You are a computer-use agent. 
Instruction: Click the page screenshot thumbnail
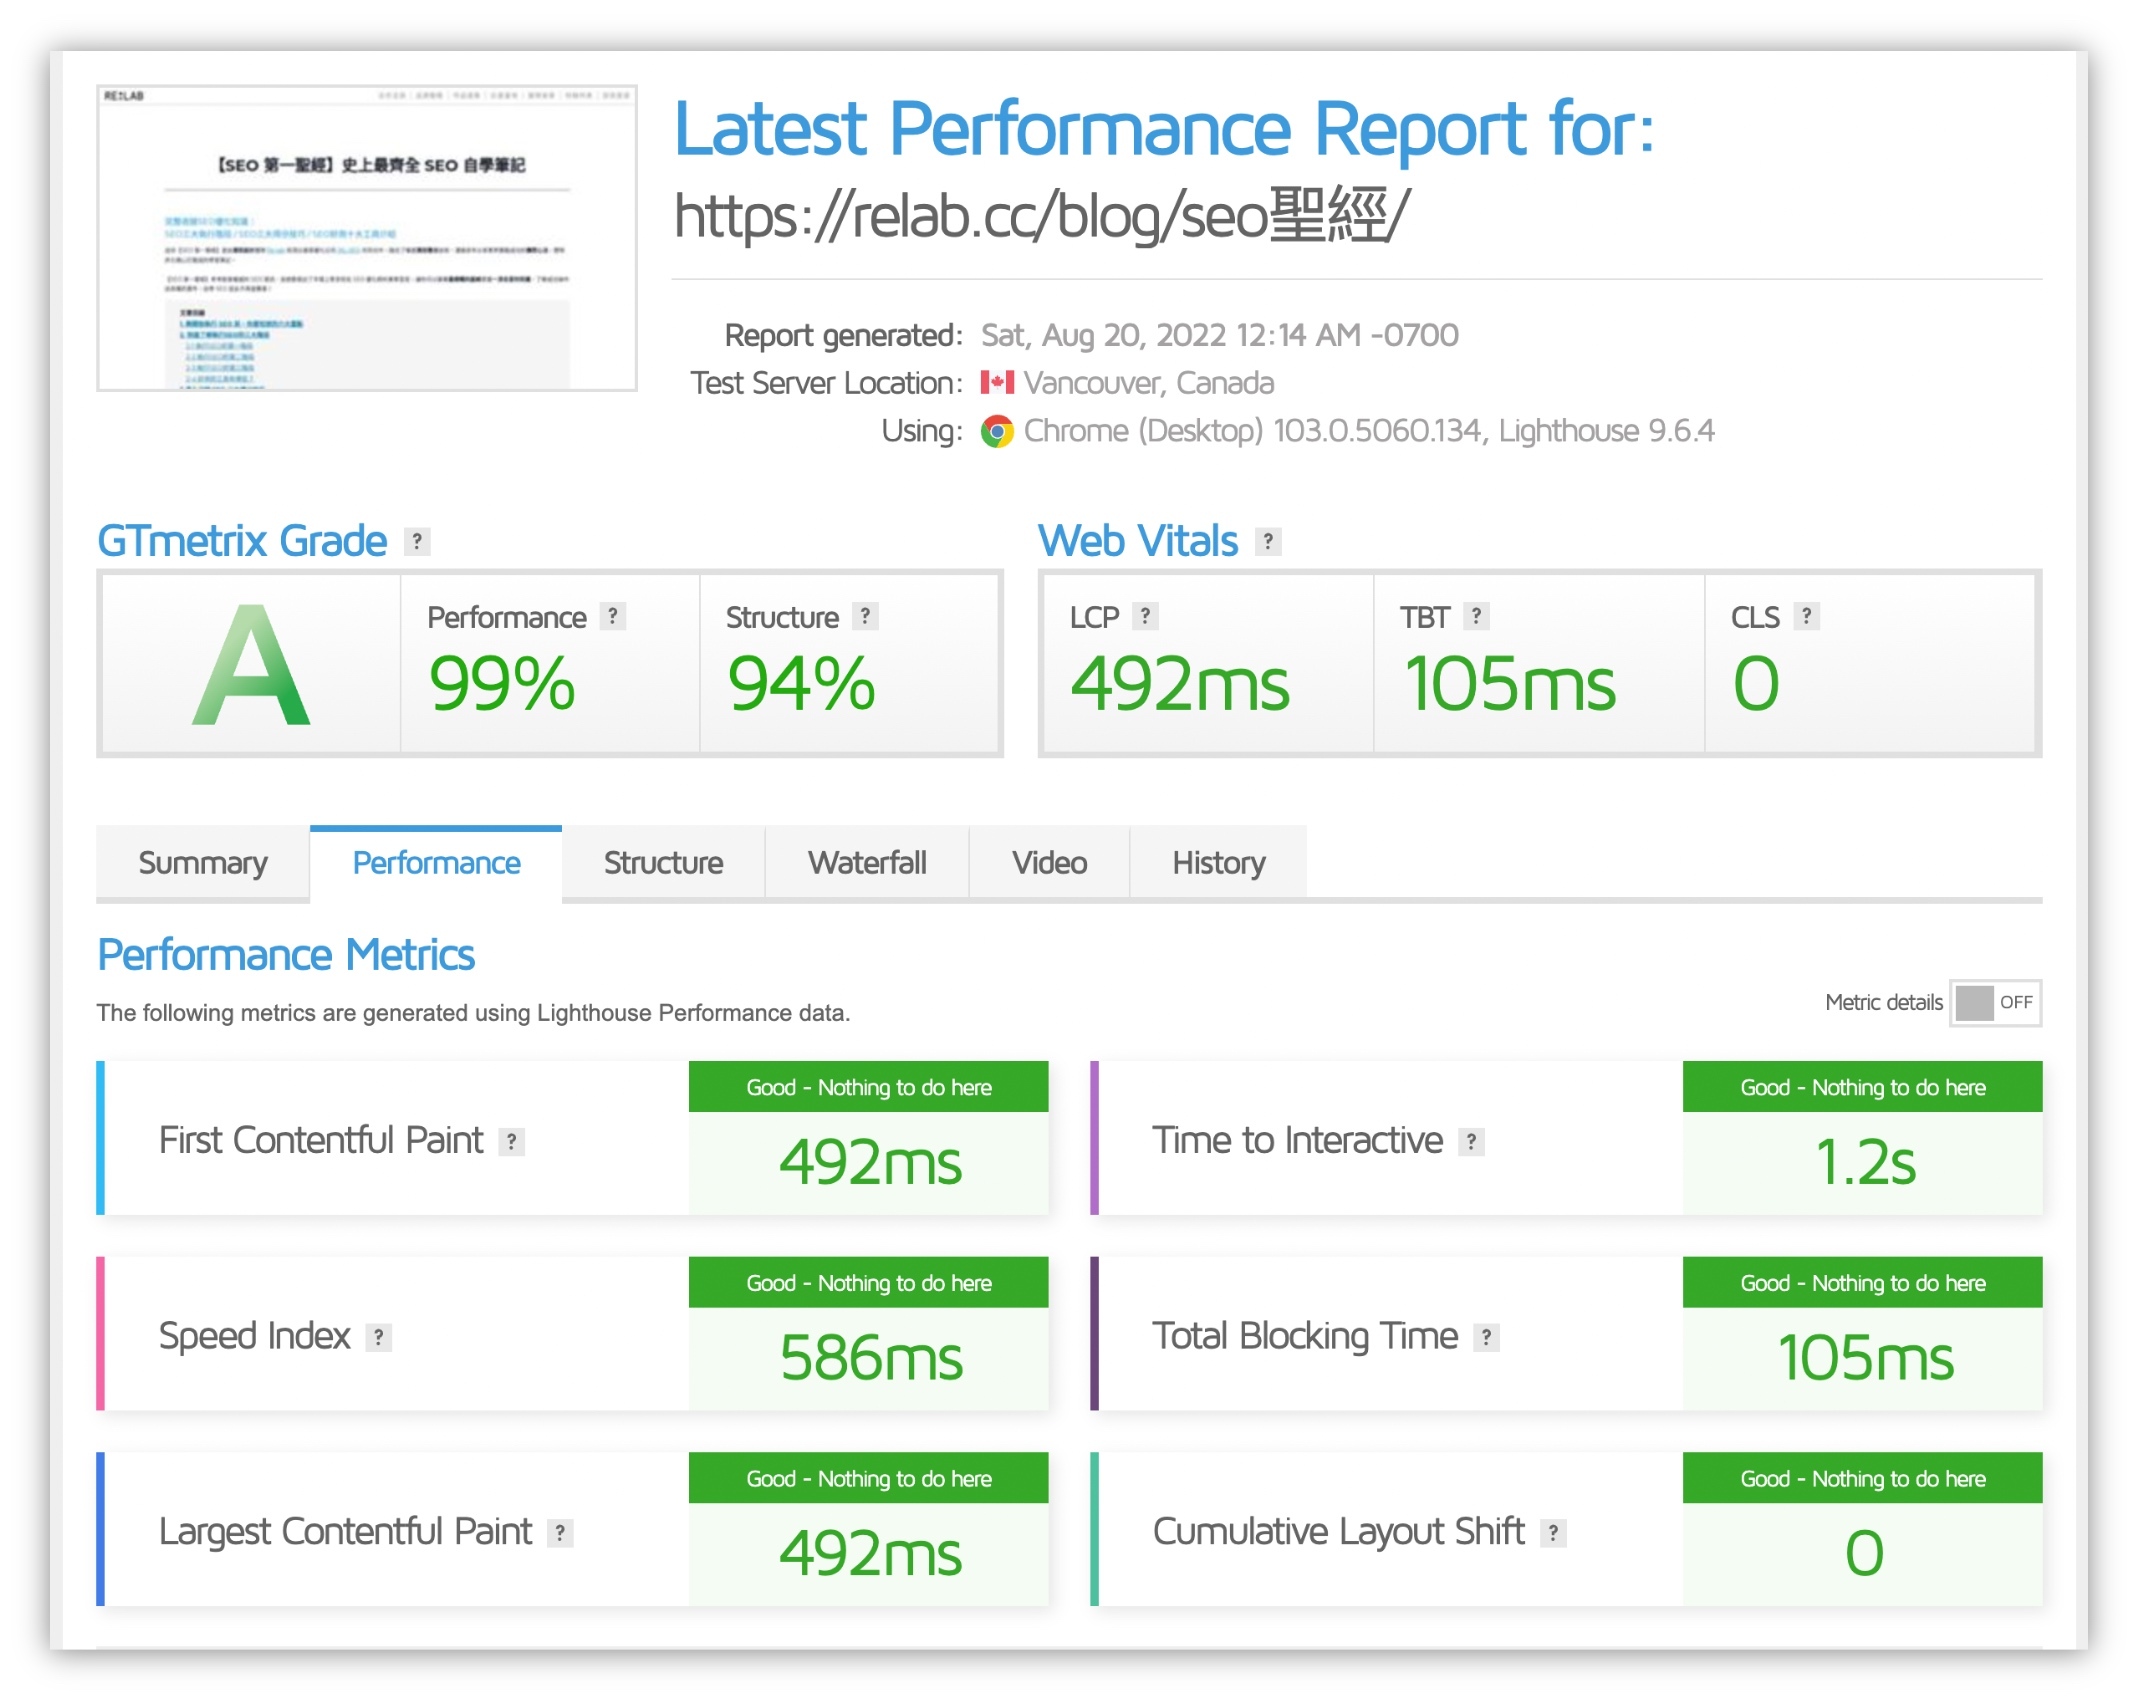point(367,238)
